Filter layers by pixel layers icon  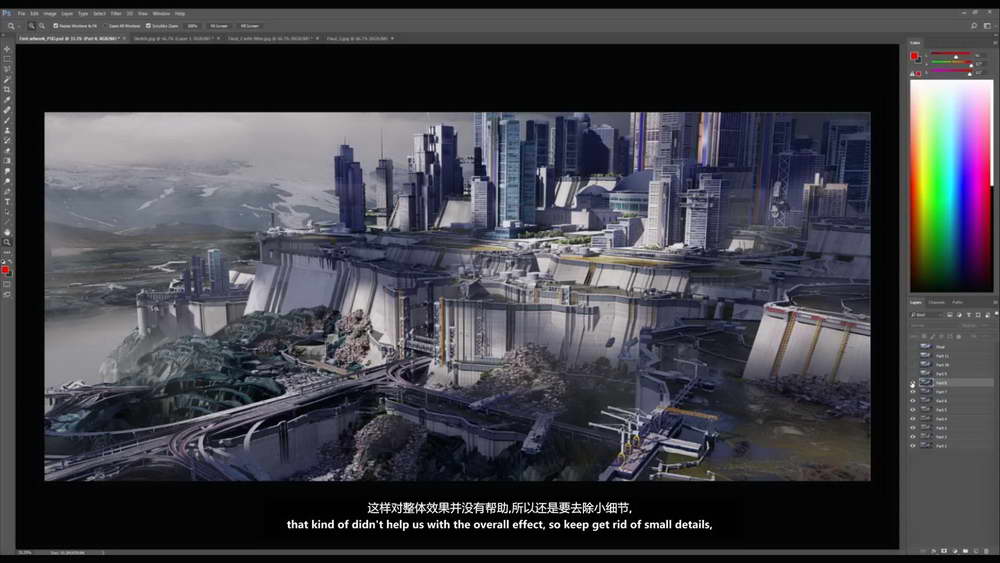point(949,315)
